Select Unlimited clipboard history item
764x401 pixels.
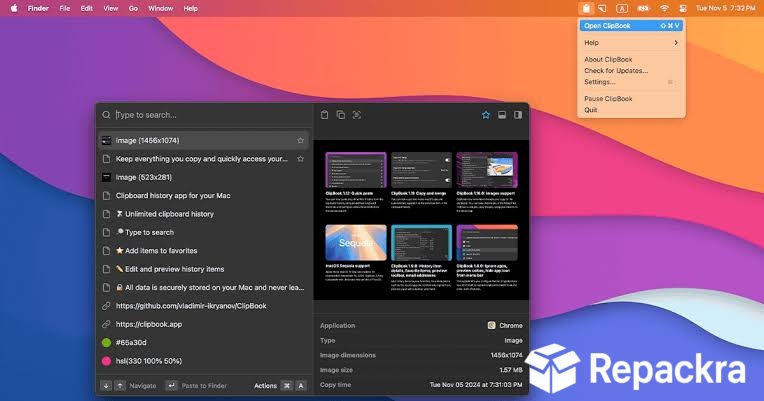pyautogui.click(x=204, y=214)
